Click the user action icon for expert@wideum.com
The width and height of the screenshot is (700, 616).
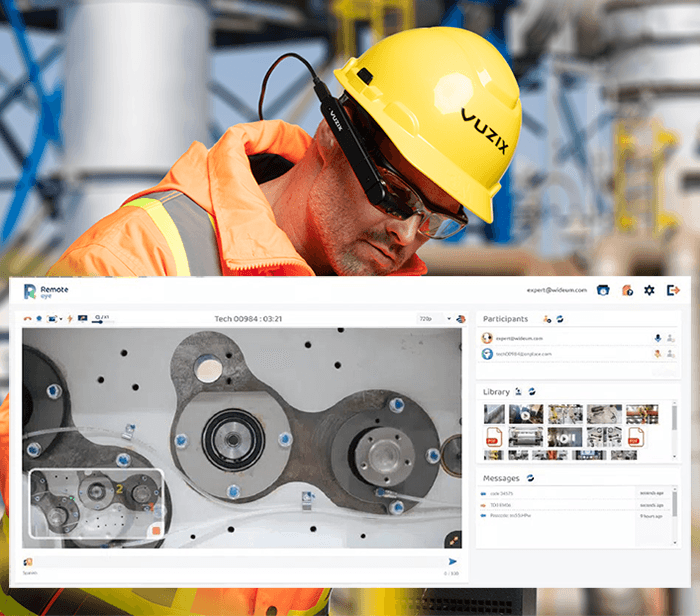(x=671, y=339)
